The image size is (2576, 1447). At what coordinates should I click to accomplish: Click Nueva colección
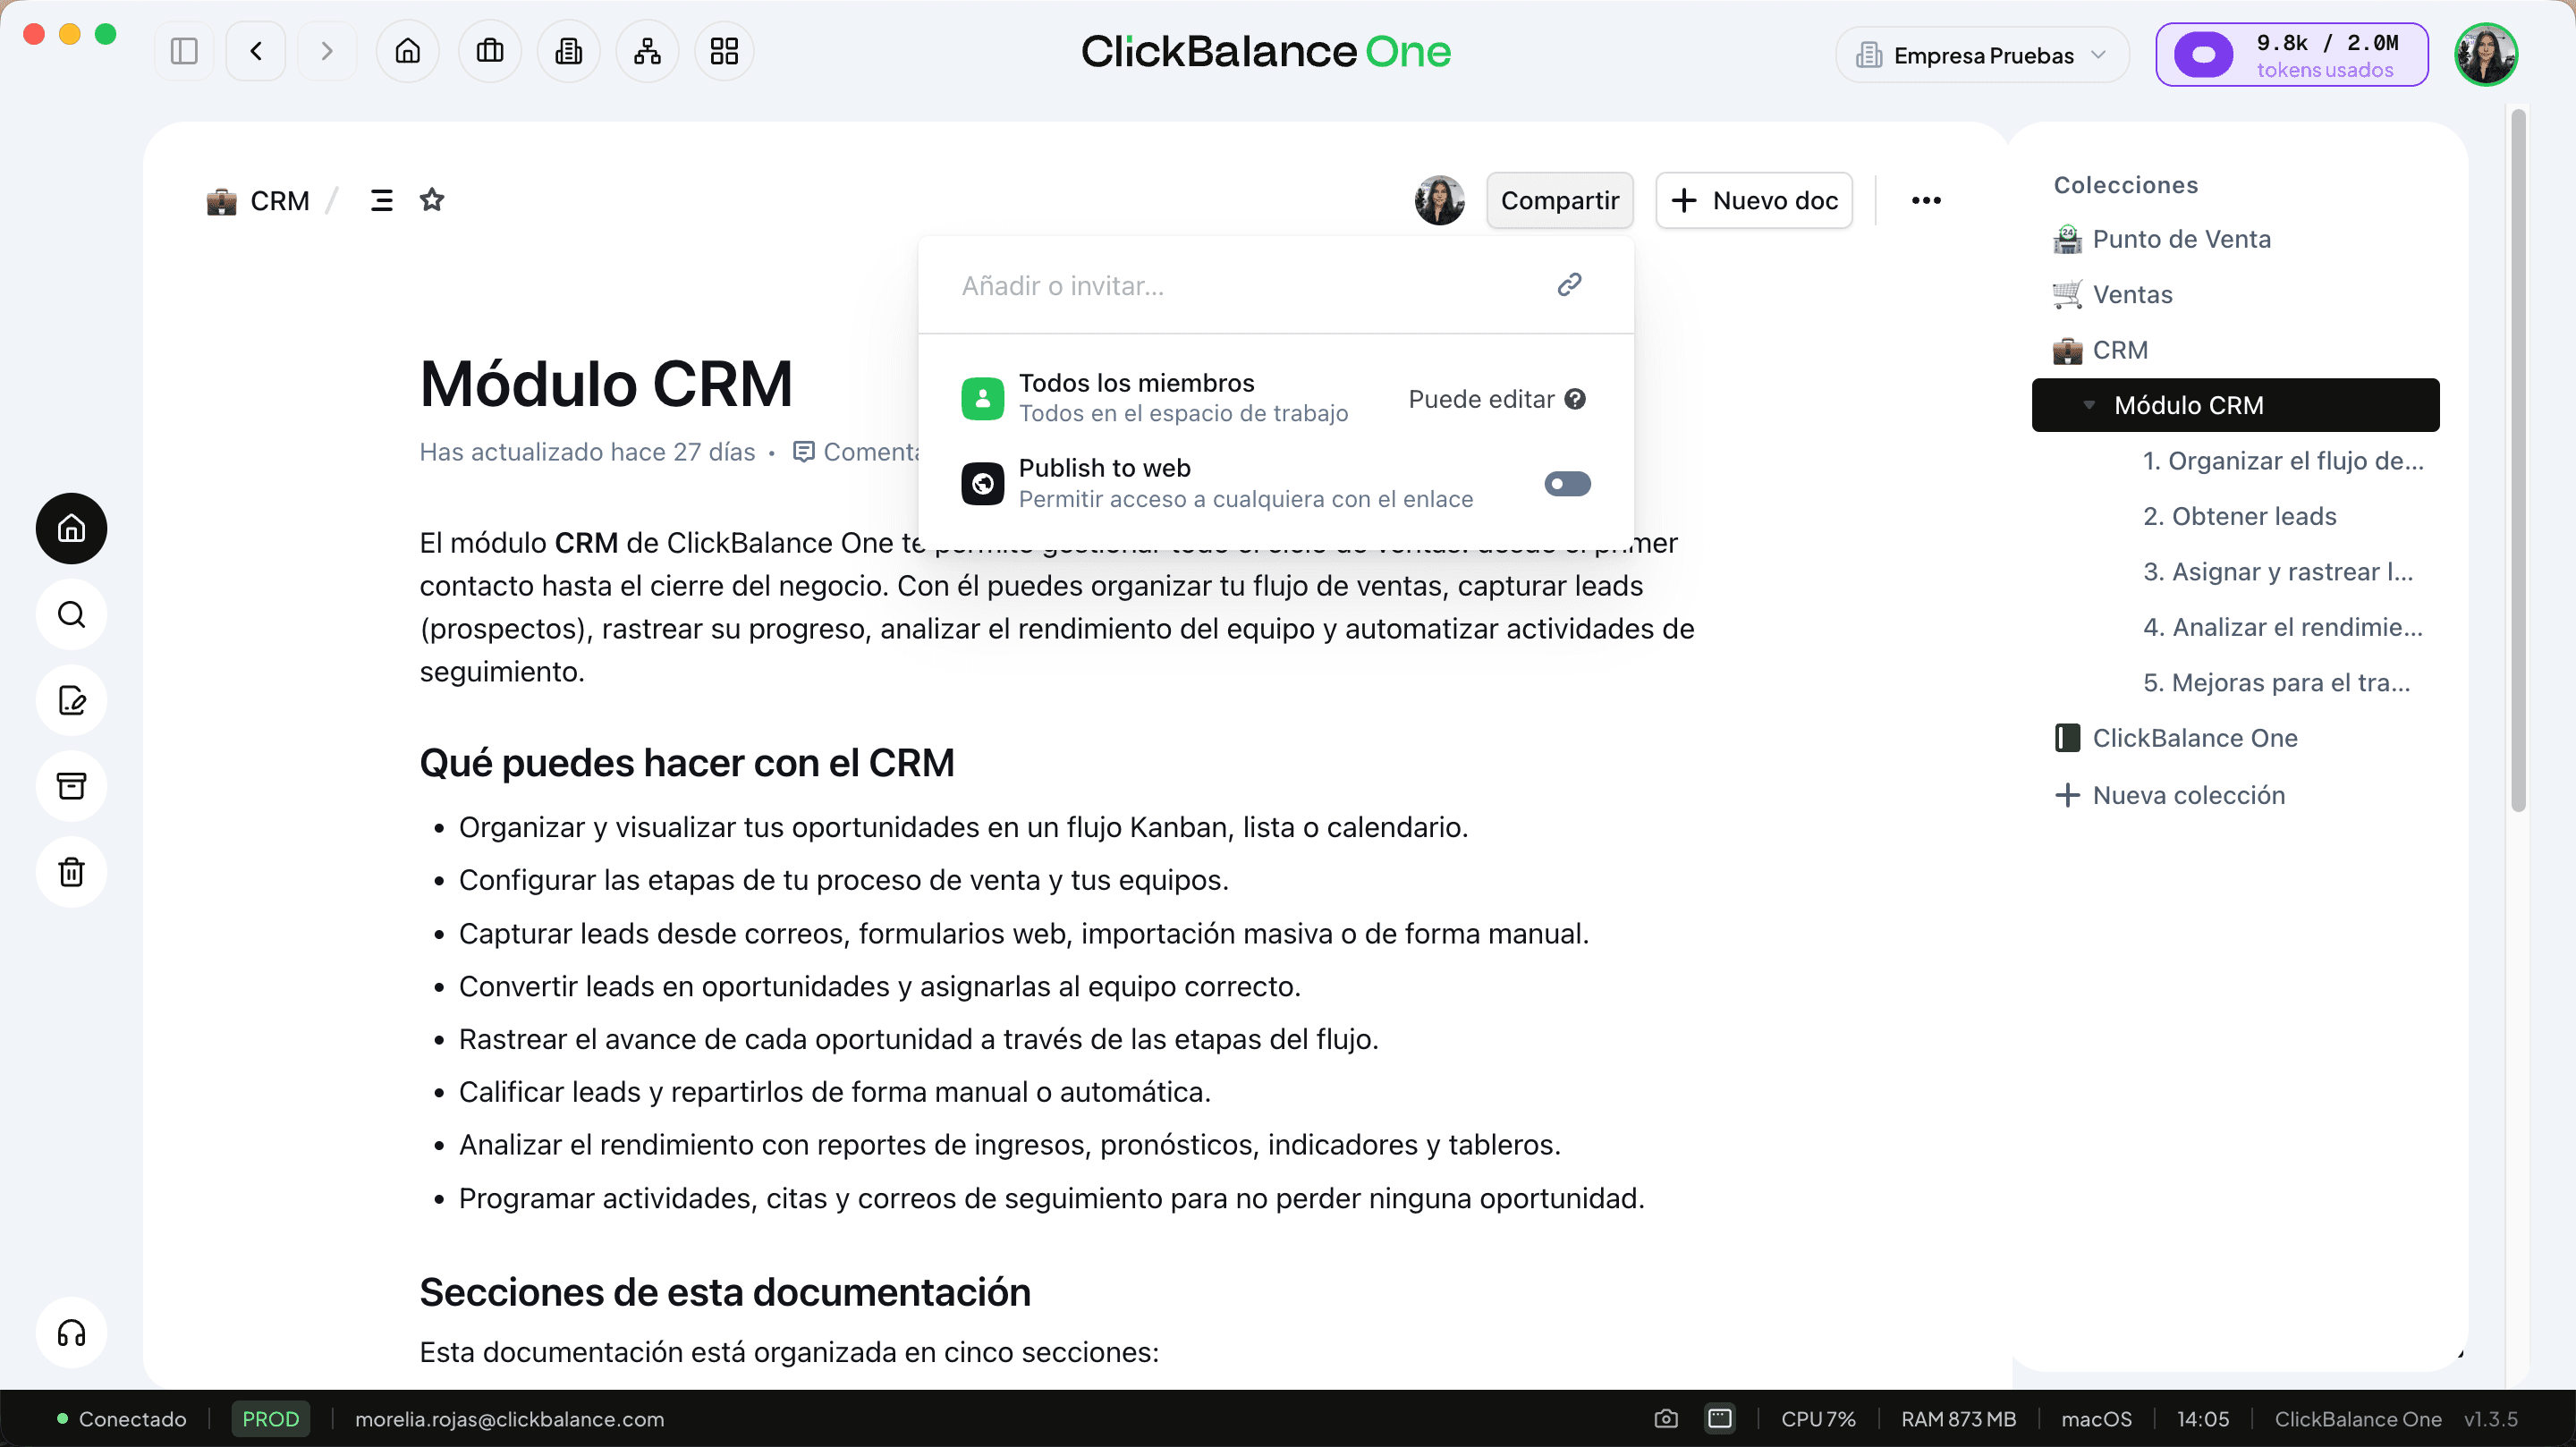point(2169,795)
